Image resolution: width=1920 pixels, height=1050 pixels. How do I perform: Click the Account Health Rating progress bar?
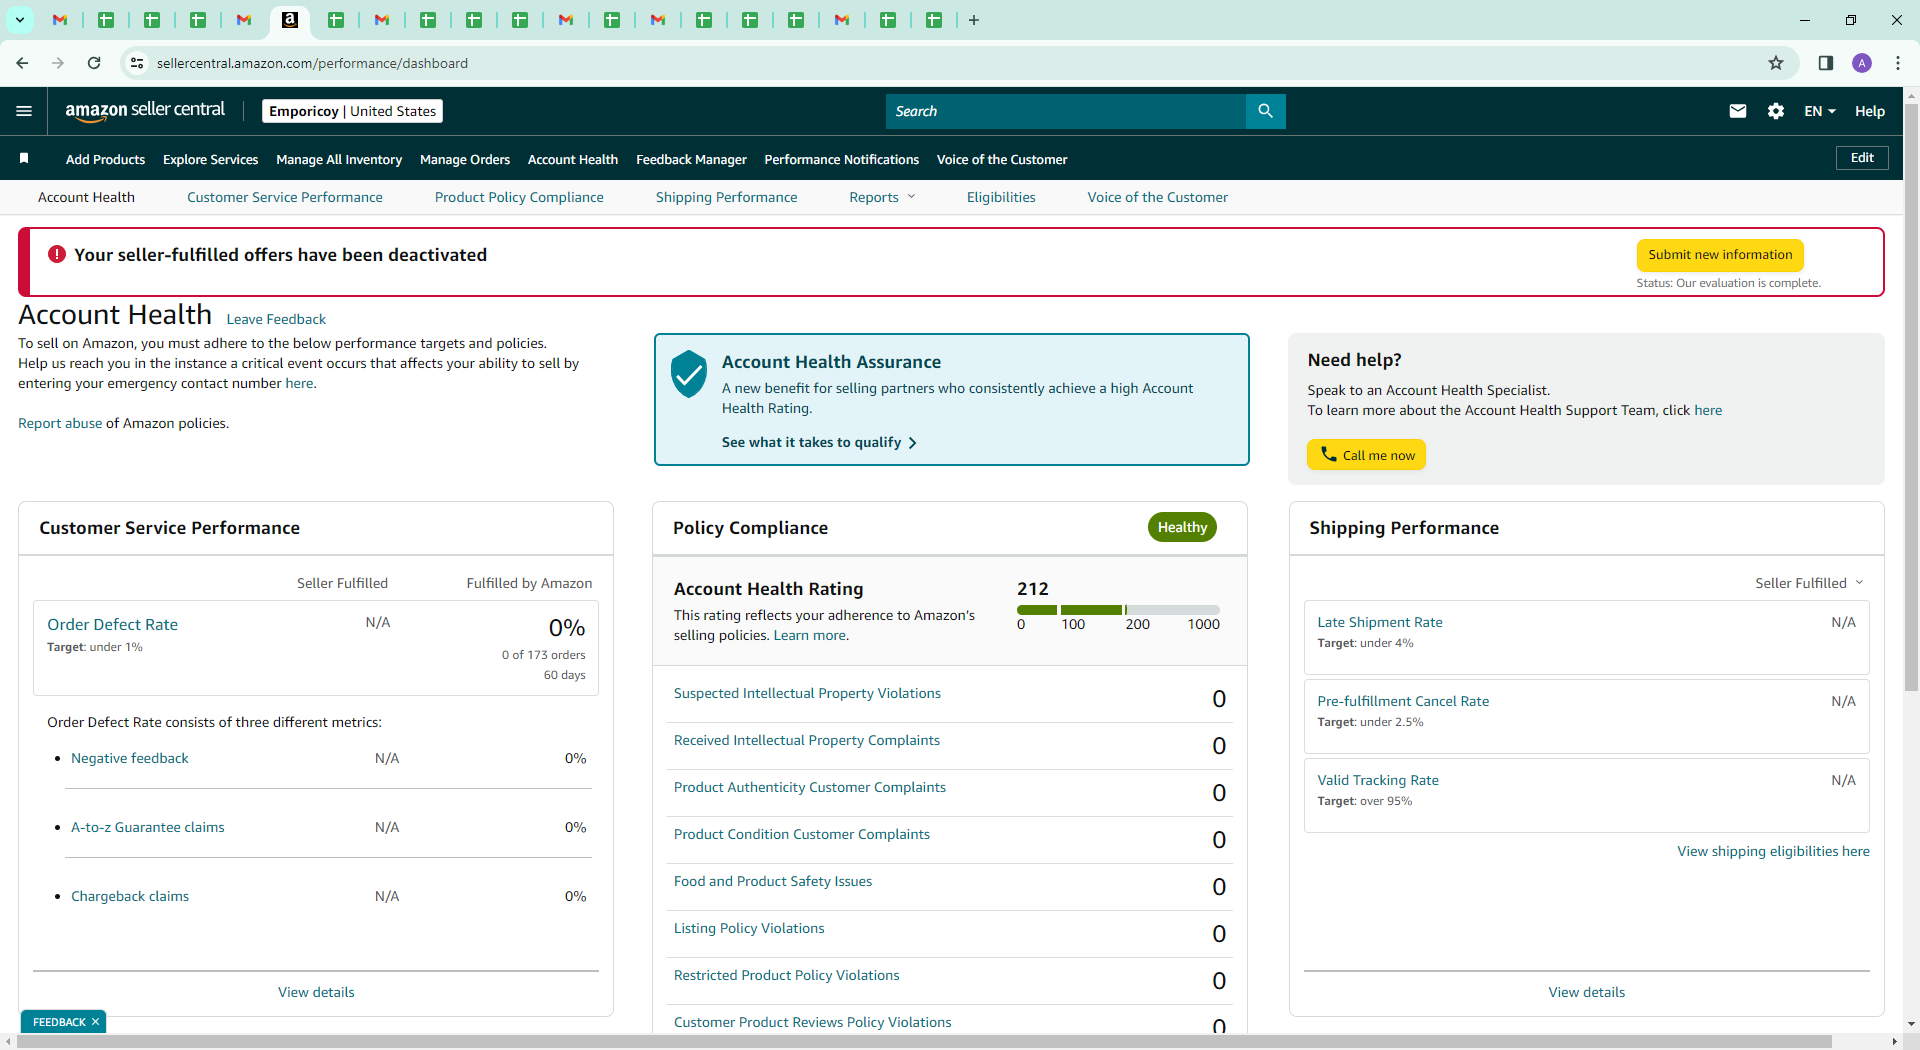click(1118, 610)
